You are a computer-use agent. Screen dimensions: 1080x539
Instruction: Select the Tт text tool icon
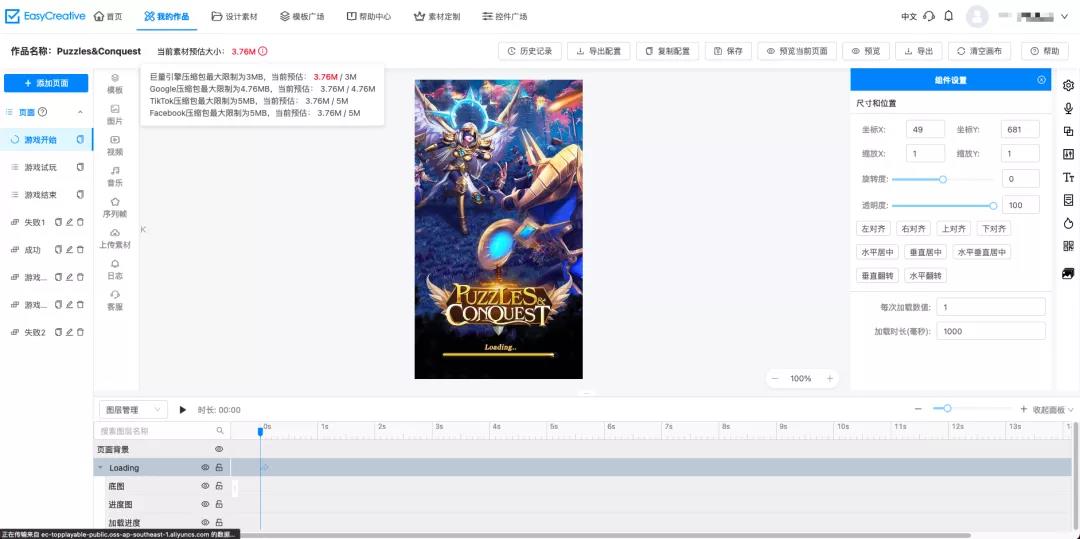[1068, 178]
